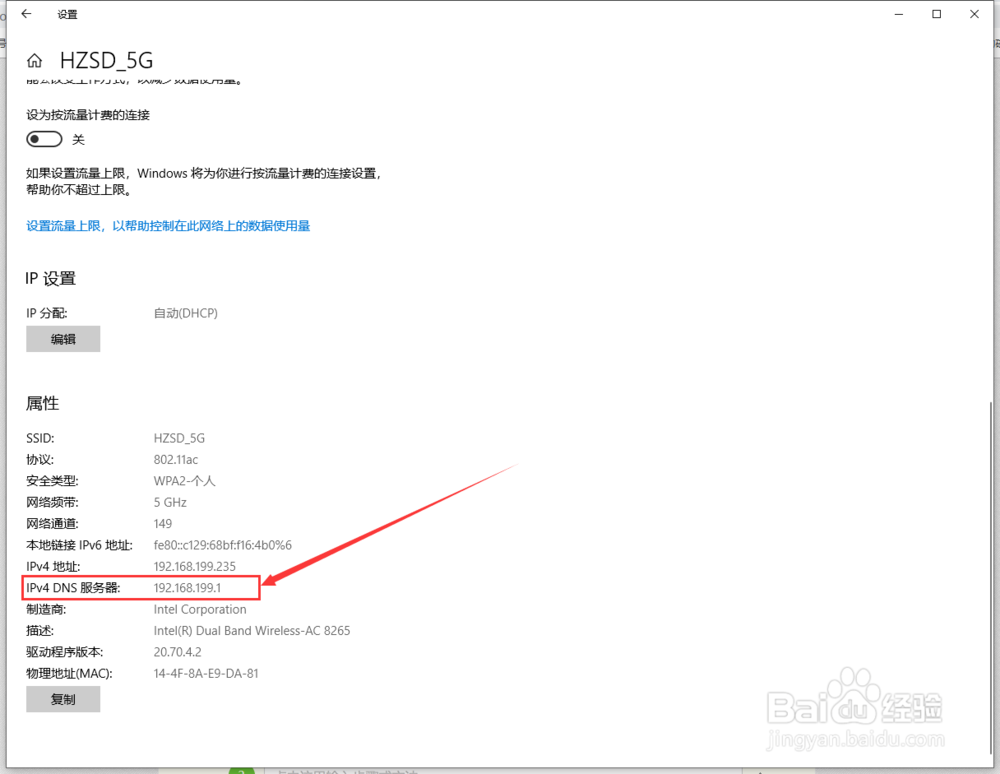The width and height of the screenshot is (1000, 774).
Task: Click the 复制 button to copy properties
Action: point(63,699)
